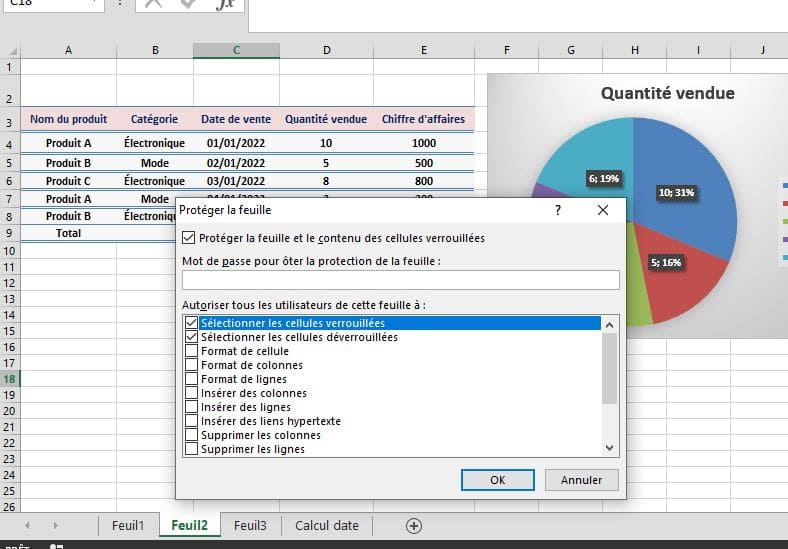This screenshot has width=788, height=549.
Task: Confirm with the OK button
Action: pyautogui.click(x=498, y=480)
